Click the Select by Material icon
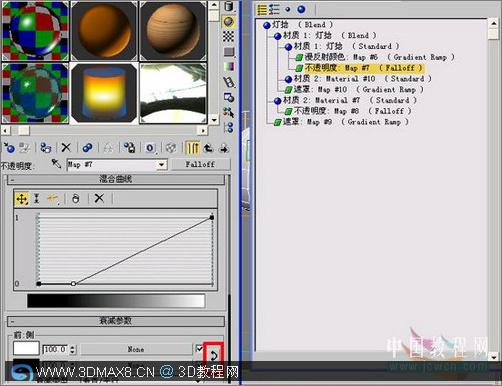Image resolution: width=502 pixels, height=386 pixels. pos(229,112)
